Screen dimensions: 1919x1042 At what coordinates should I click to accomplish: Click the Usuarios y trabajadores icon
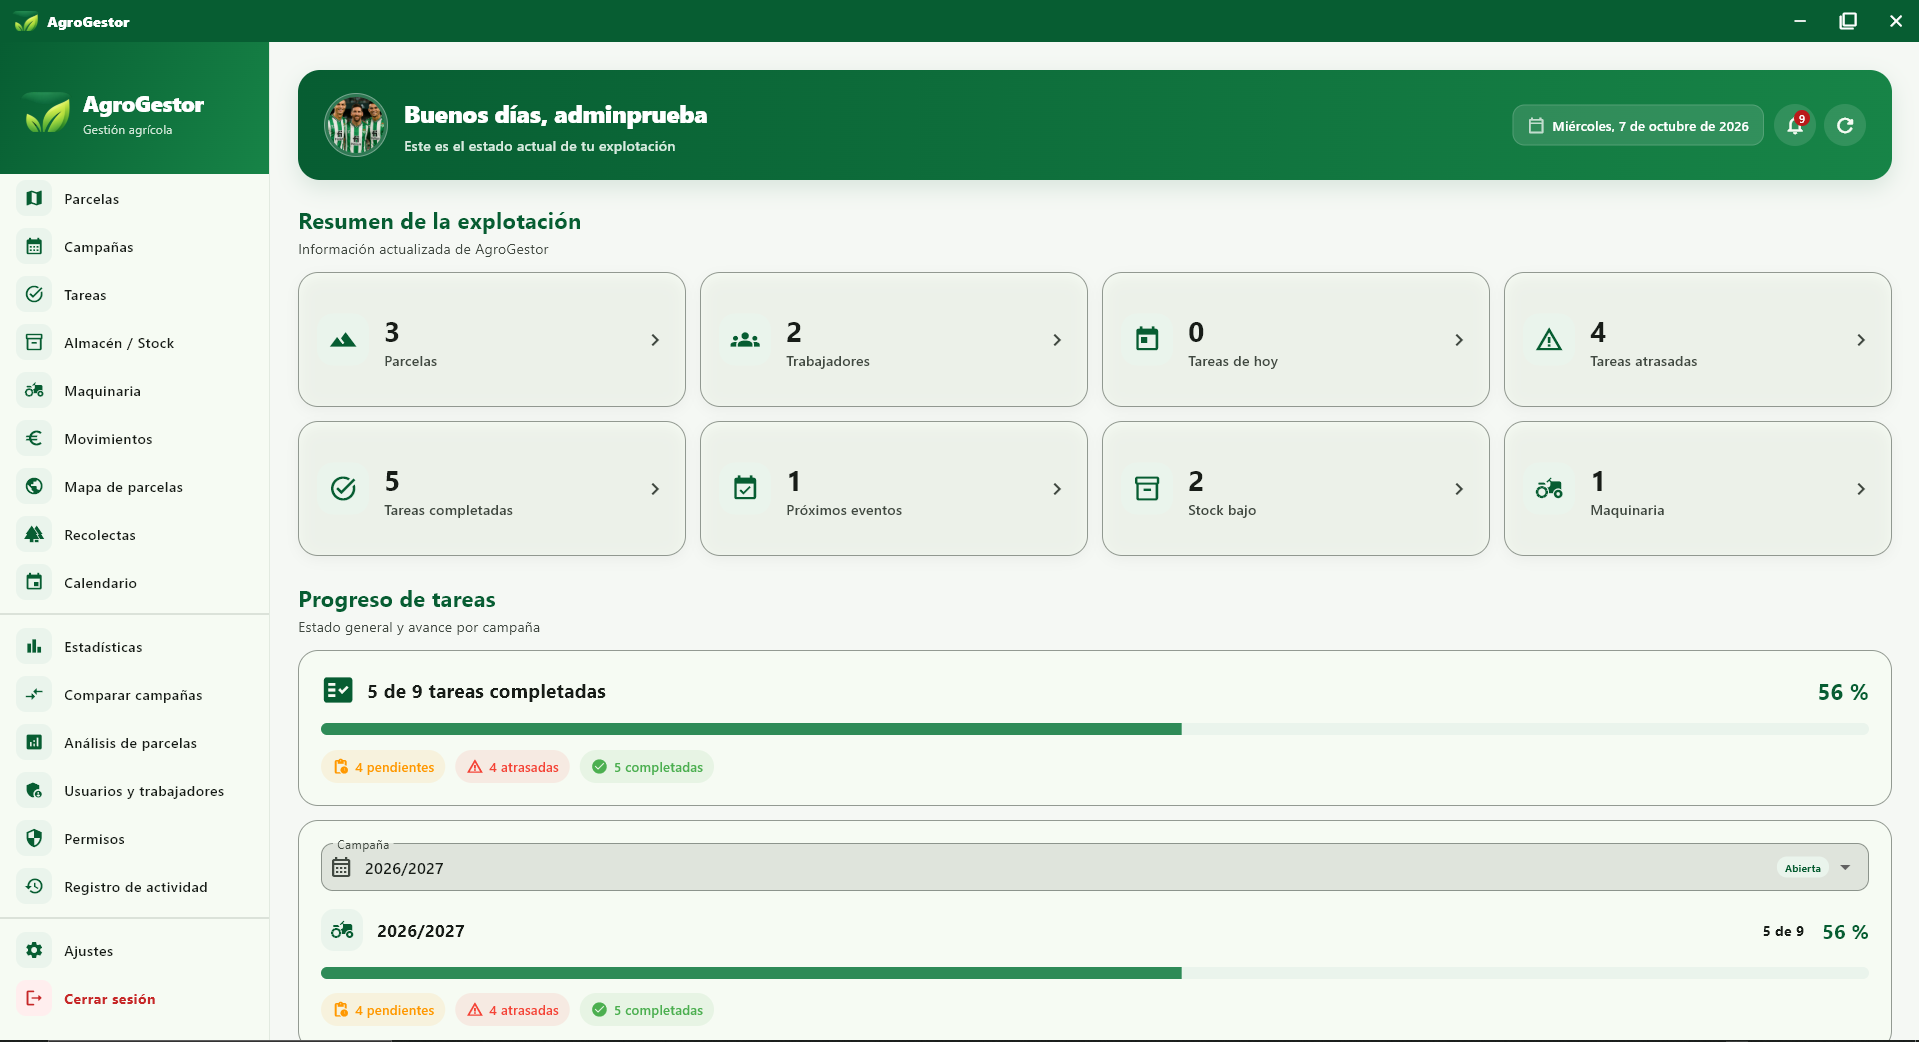(34, 790)
